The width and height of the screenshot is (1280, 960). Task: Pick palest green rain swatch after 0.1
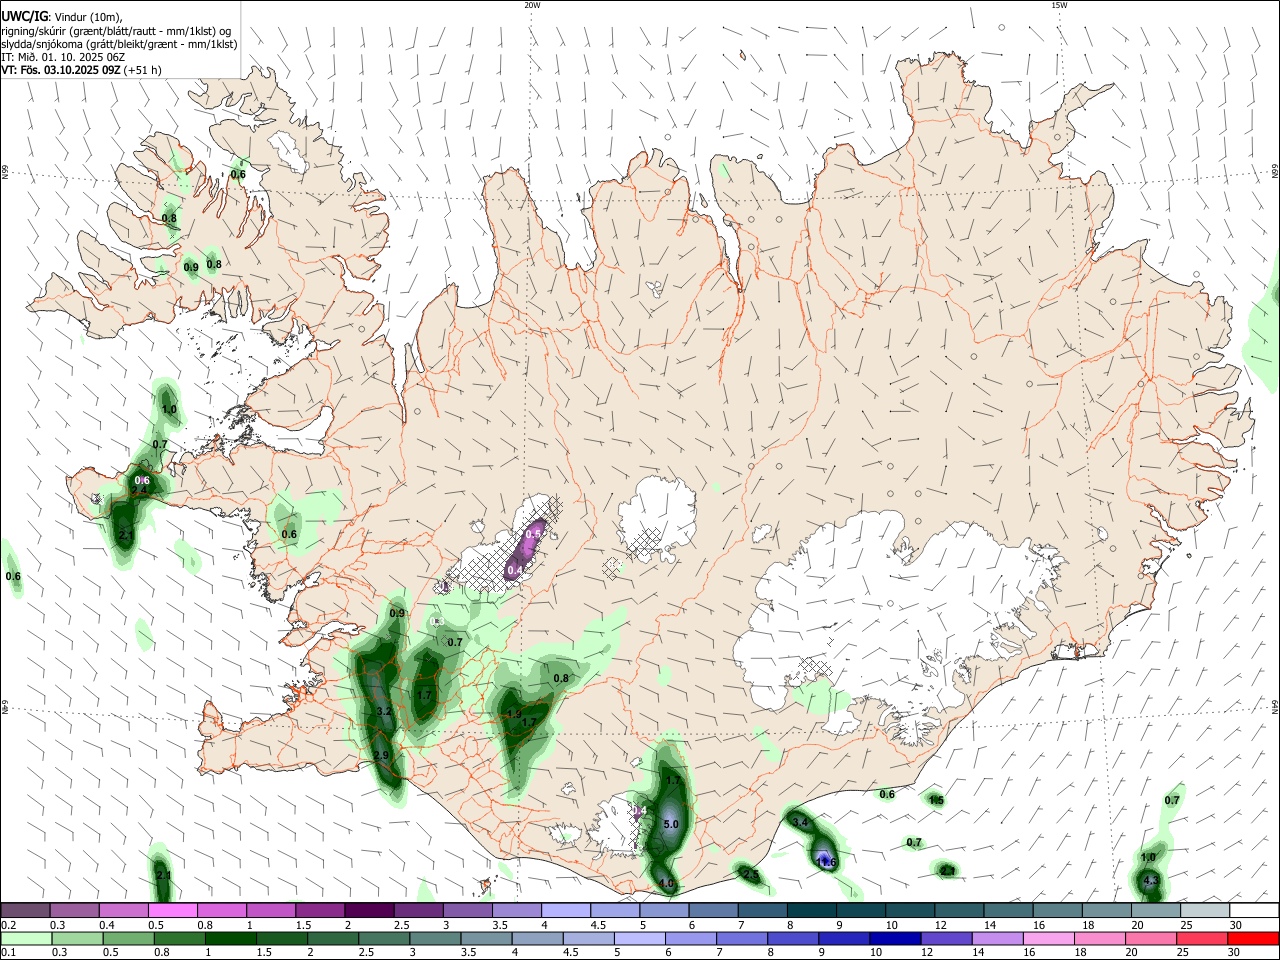click(x=25, y=938)
